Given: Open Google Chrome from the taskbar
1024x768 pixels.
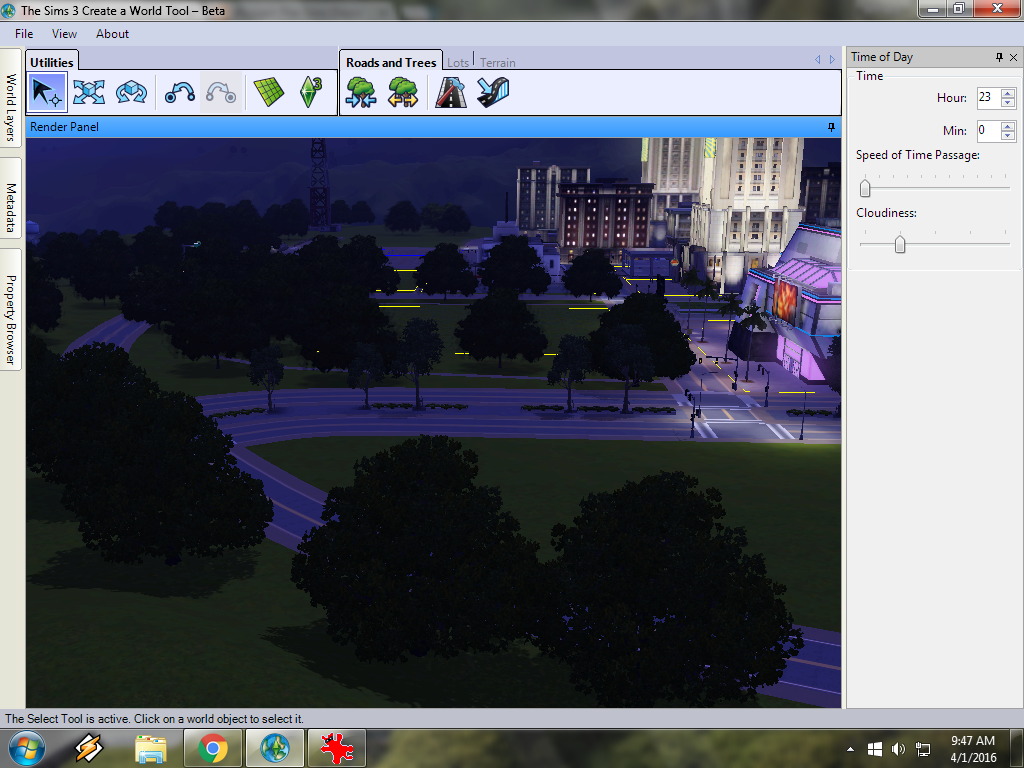Looking at the screenshot, I should click(x=212, y=748).
